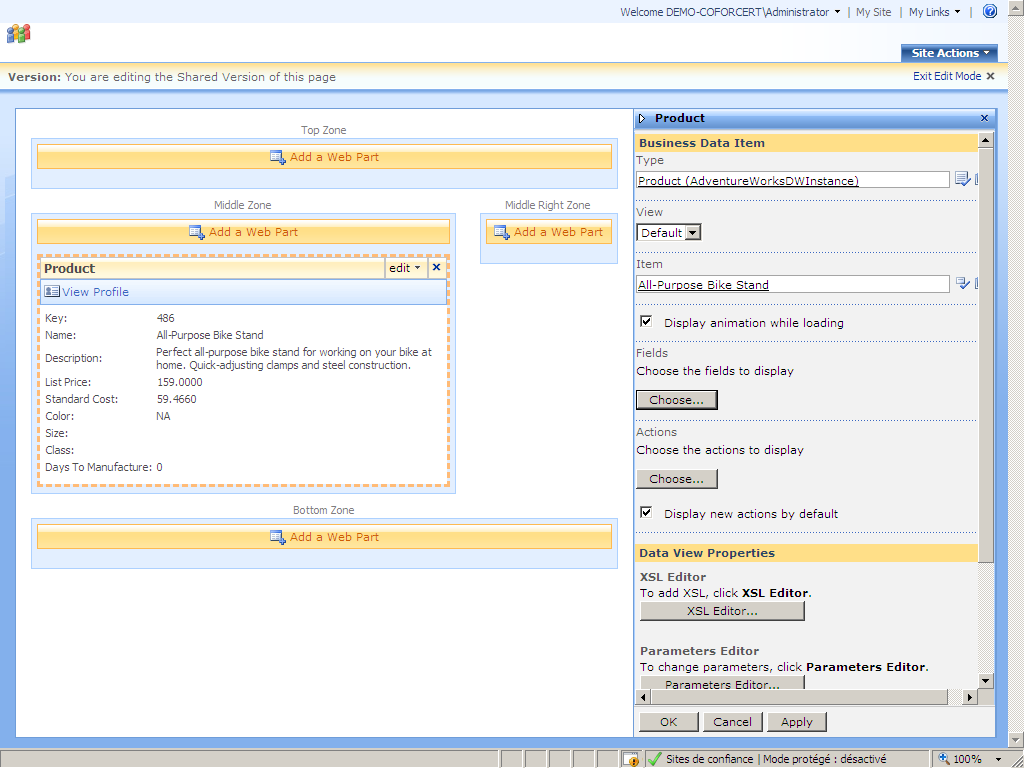Open the My Links menu
The height and width of the screenshot is (768, 1024).
(x=934, y=12)
